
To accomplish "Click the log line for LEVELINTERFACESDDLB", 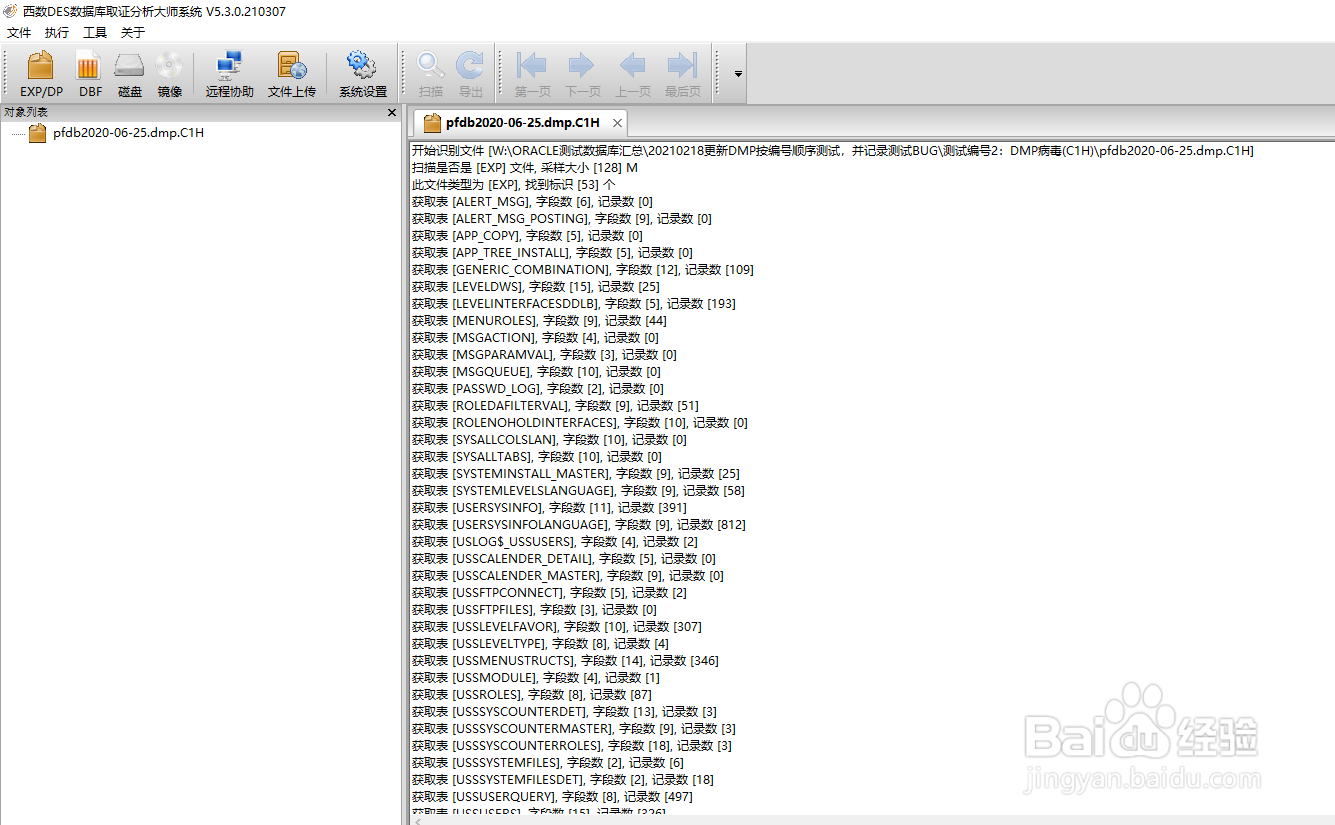I will coord(574,304).
